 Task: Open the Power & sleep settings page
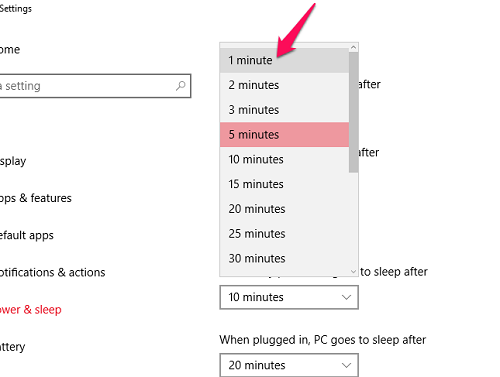pyautogui.click(x=31, y=310)
